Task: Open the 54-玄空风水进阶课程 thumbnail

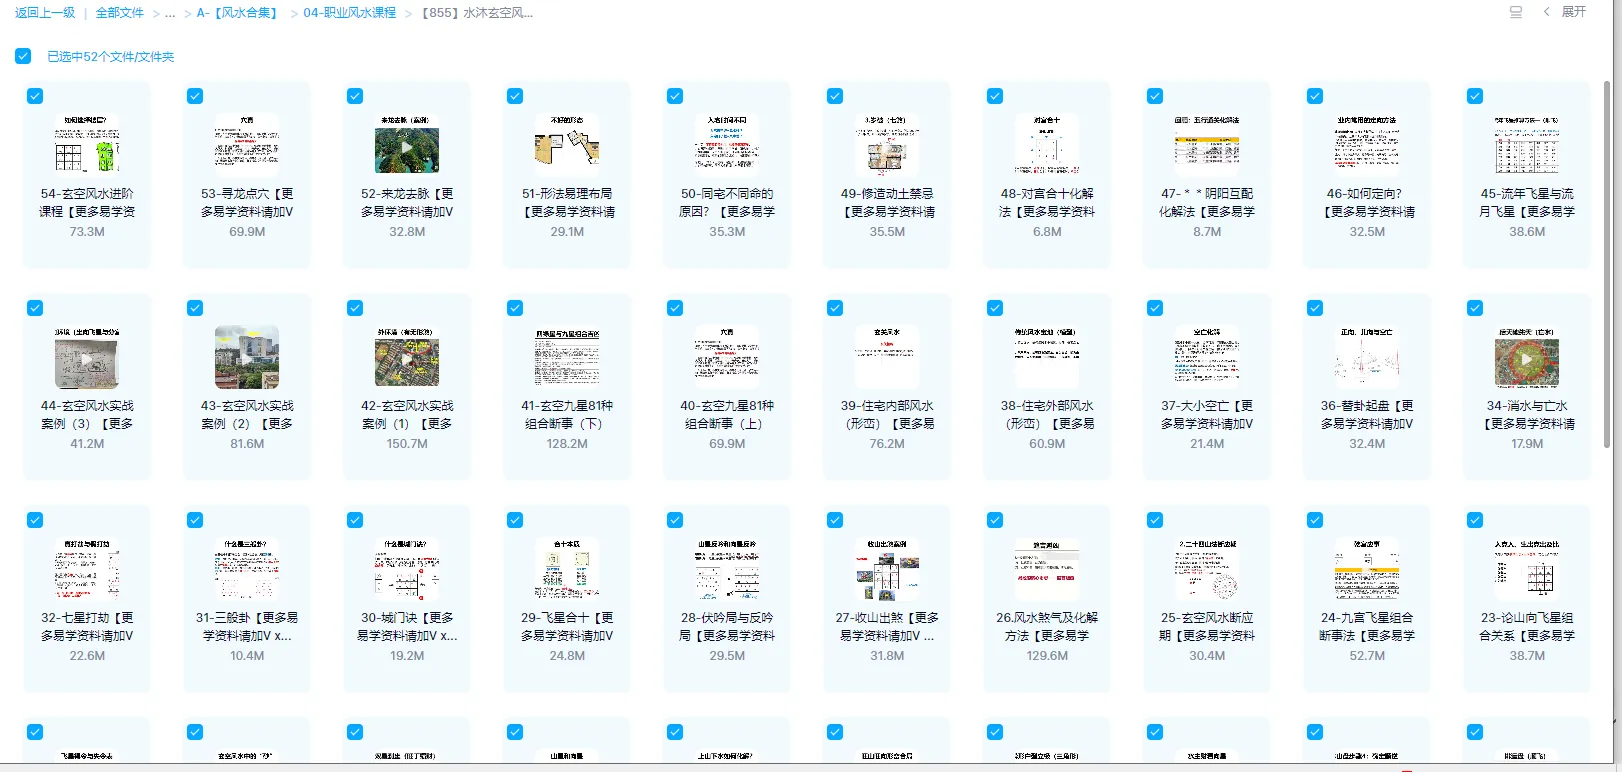Action: click(x=87, y=145)
